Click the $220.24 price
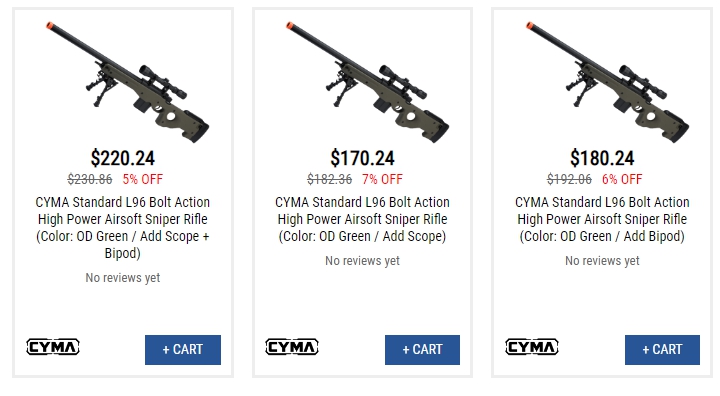This screenshot has width=720, height=396. click(123, 158)
